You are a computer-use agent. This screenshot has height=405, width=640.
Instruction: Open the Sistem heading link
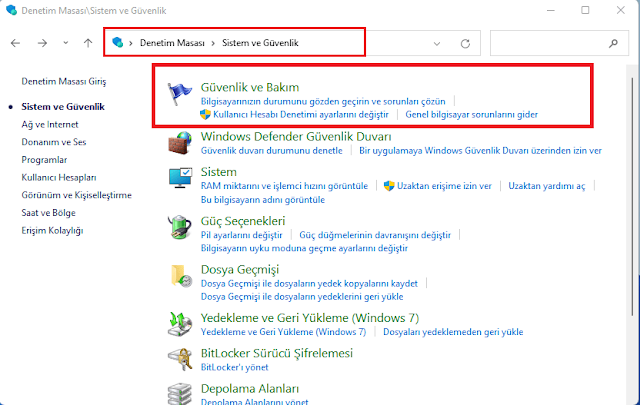coord(218,172)
